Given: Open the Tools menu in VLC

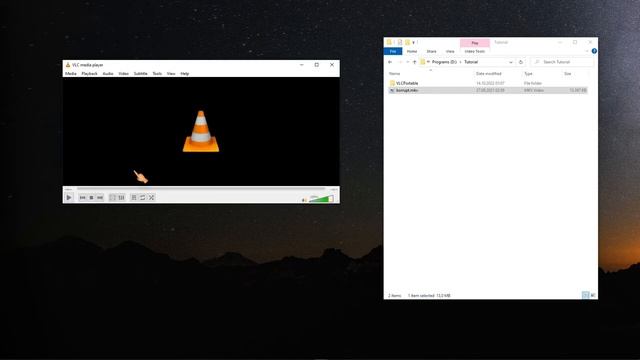Looking at the screenshot, I should click(x=157, y=73).
